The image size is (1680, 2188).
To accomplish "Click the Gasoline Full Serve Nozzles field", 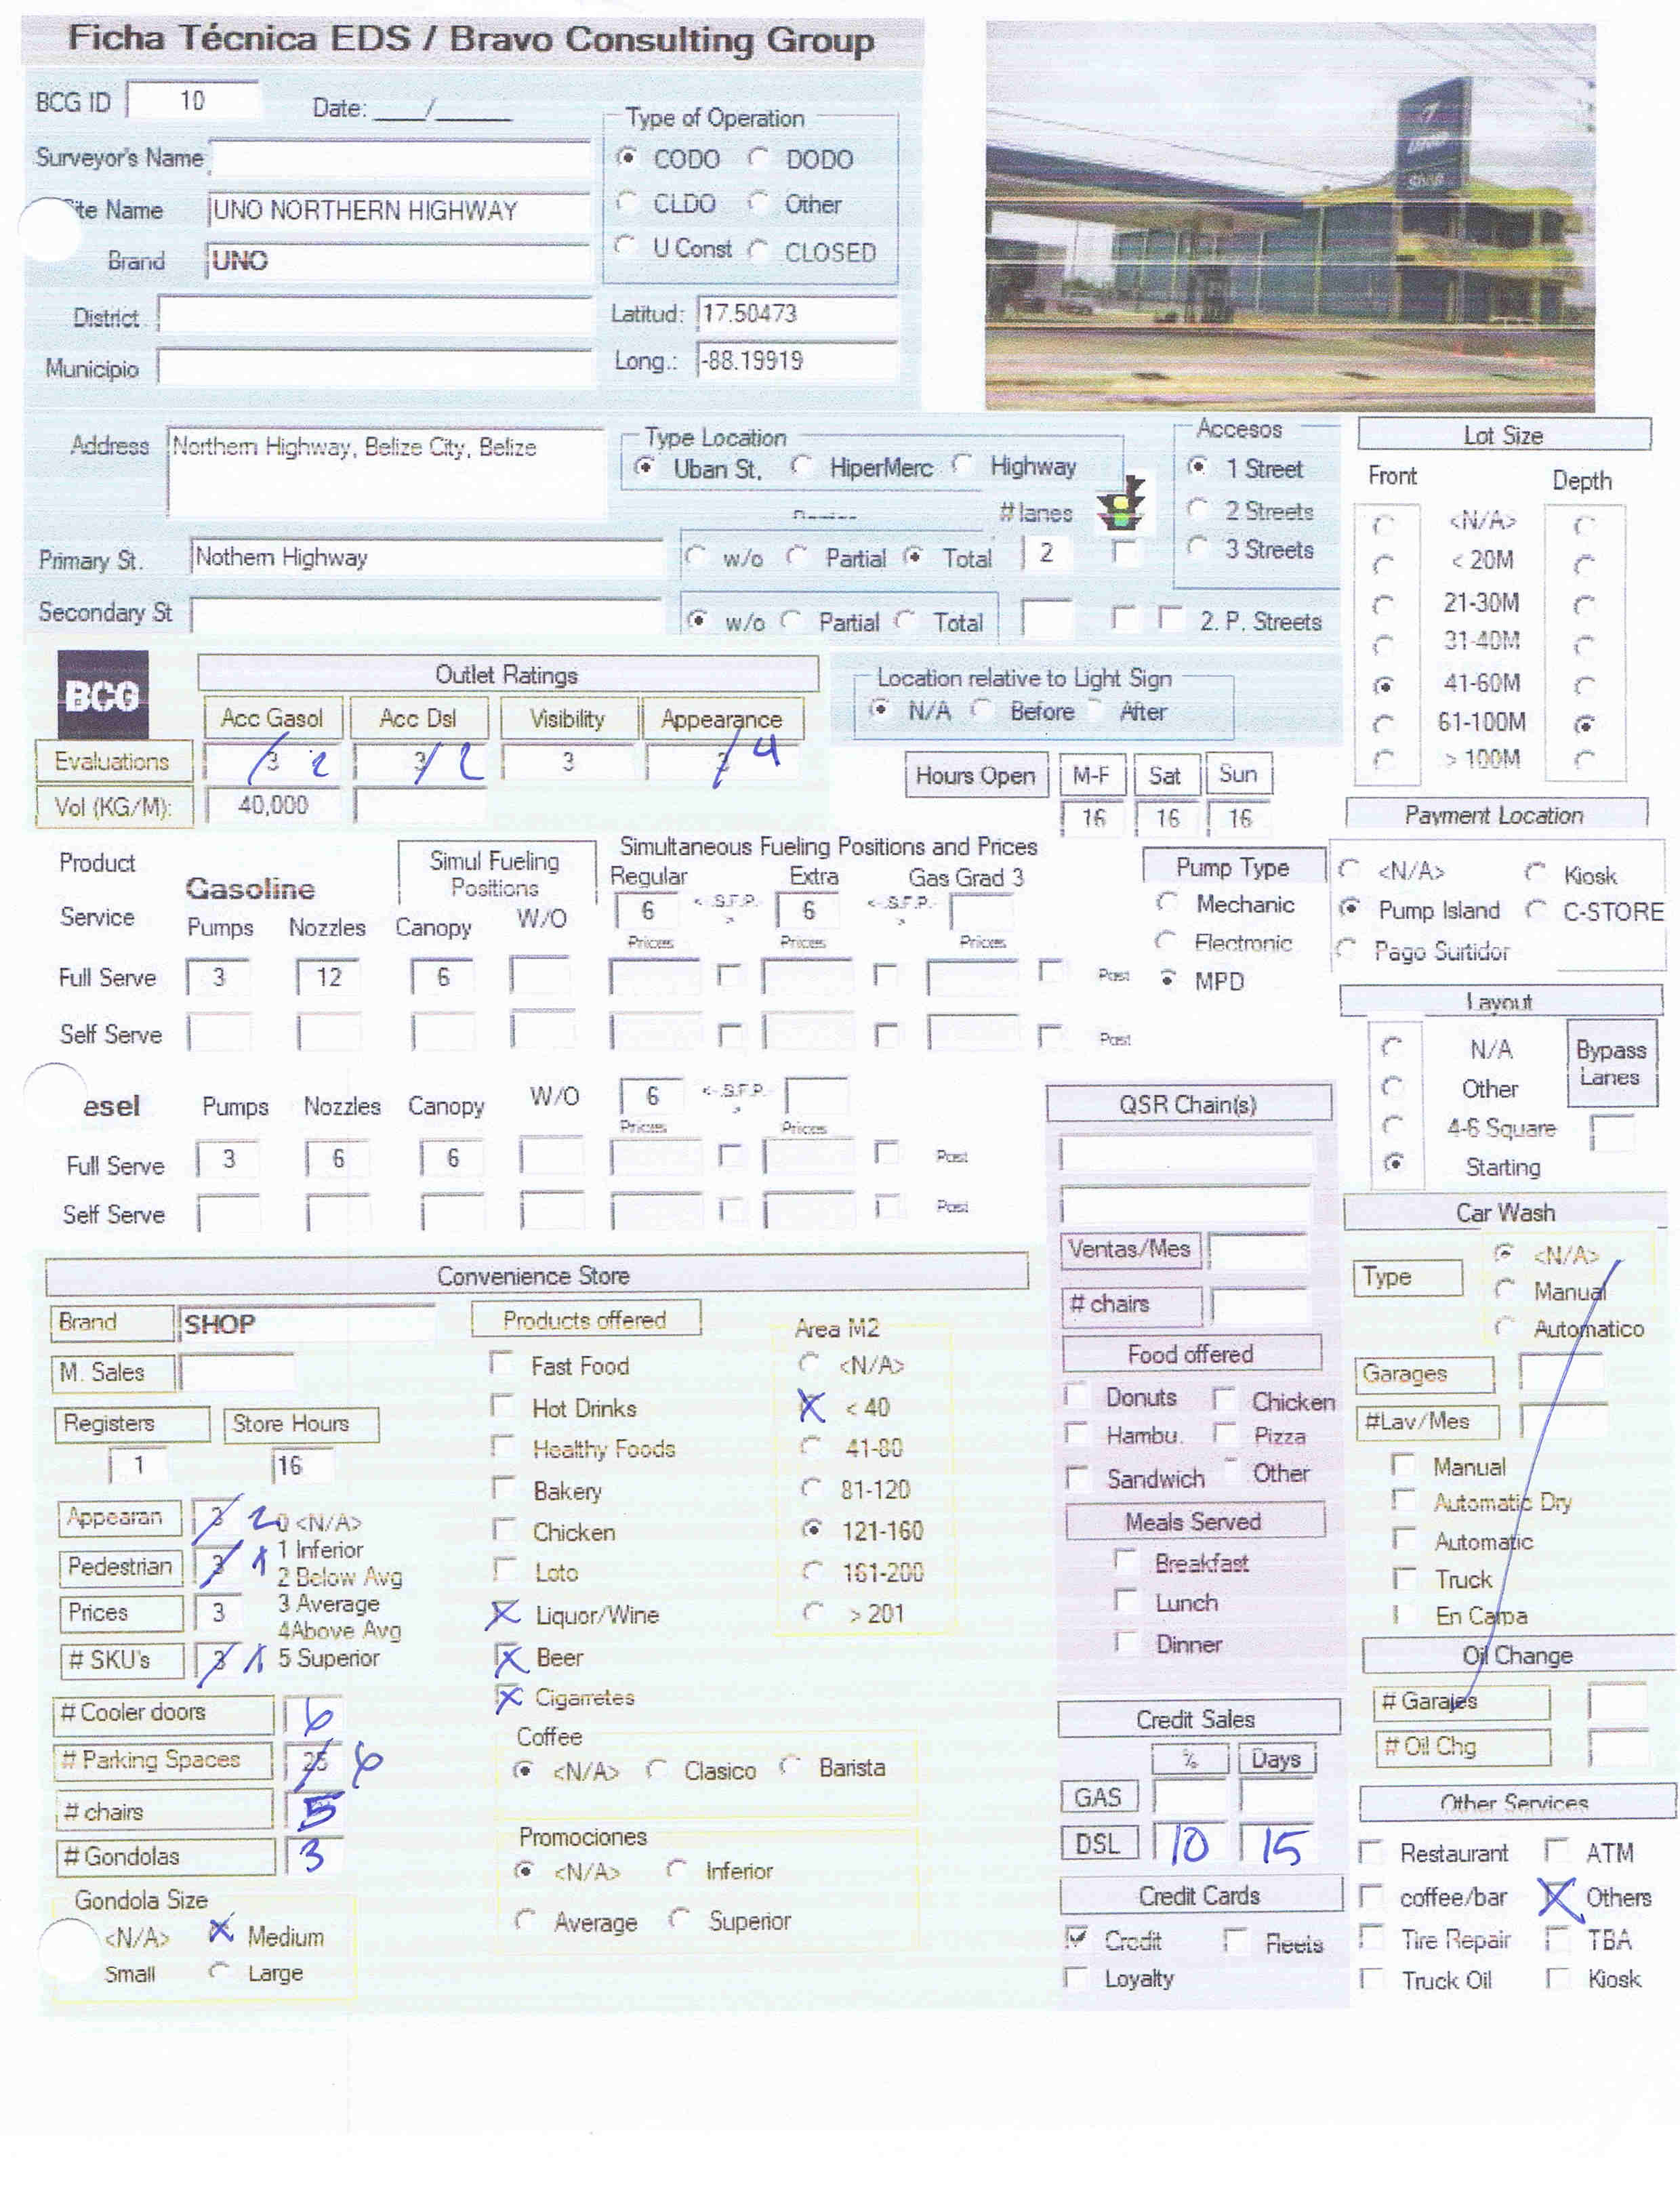I will pos(328,977).
